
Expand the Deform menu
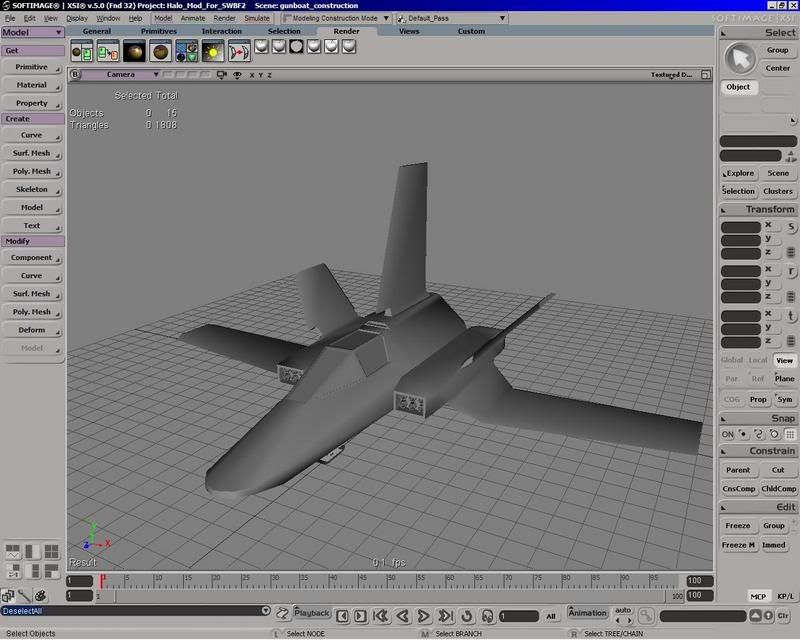click(x=32, y=330)
